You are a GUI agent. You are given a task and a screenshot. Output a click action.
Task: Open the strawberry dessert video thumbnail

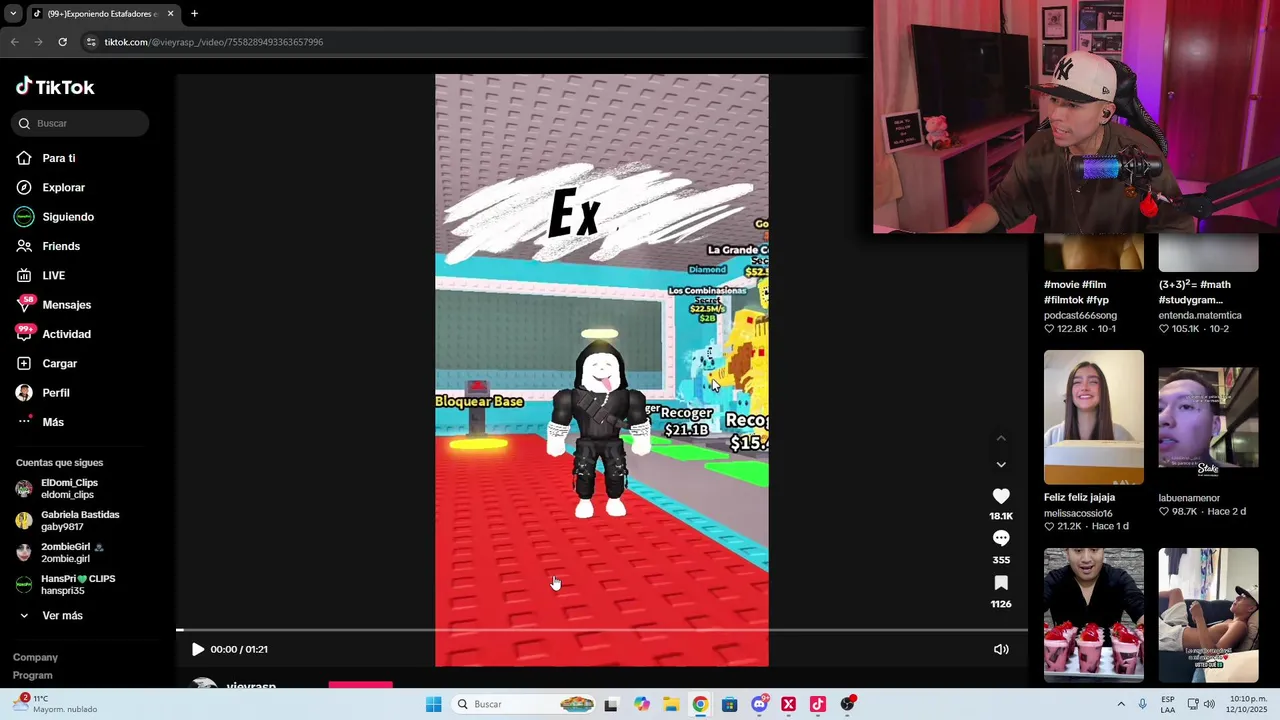(1094, 615)
